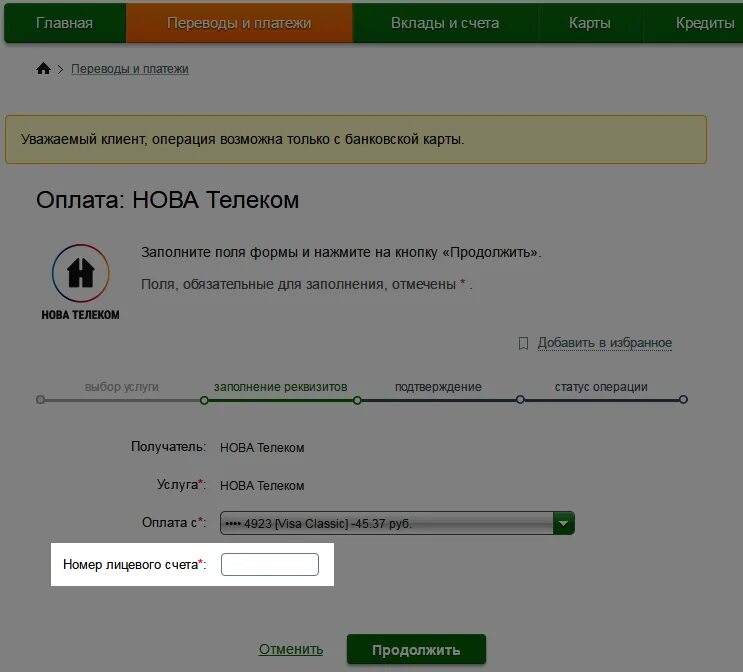Follow the Переводы и платежи breadcrumb link
The image size is (743, 672).
[130, 69]
